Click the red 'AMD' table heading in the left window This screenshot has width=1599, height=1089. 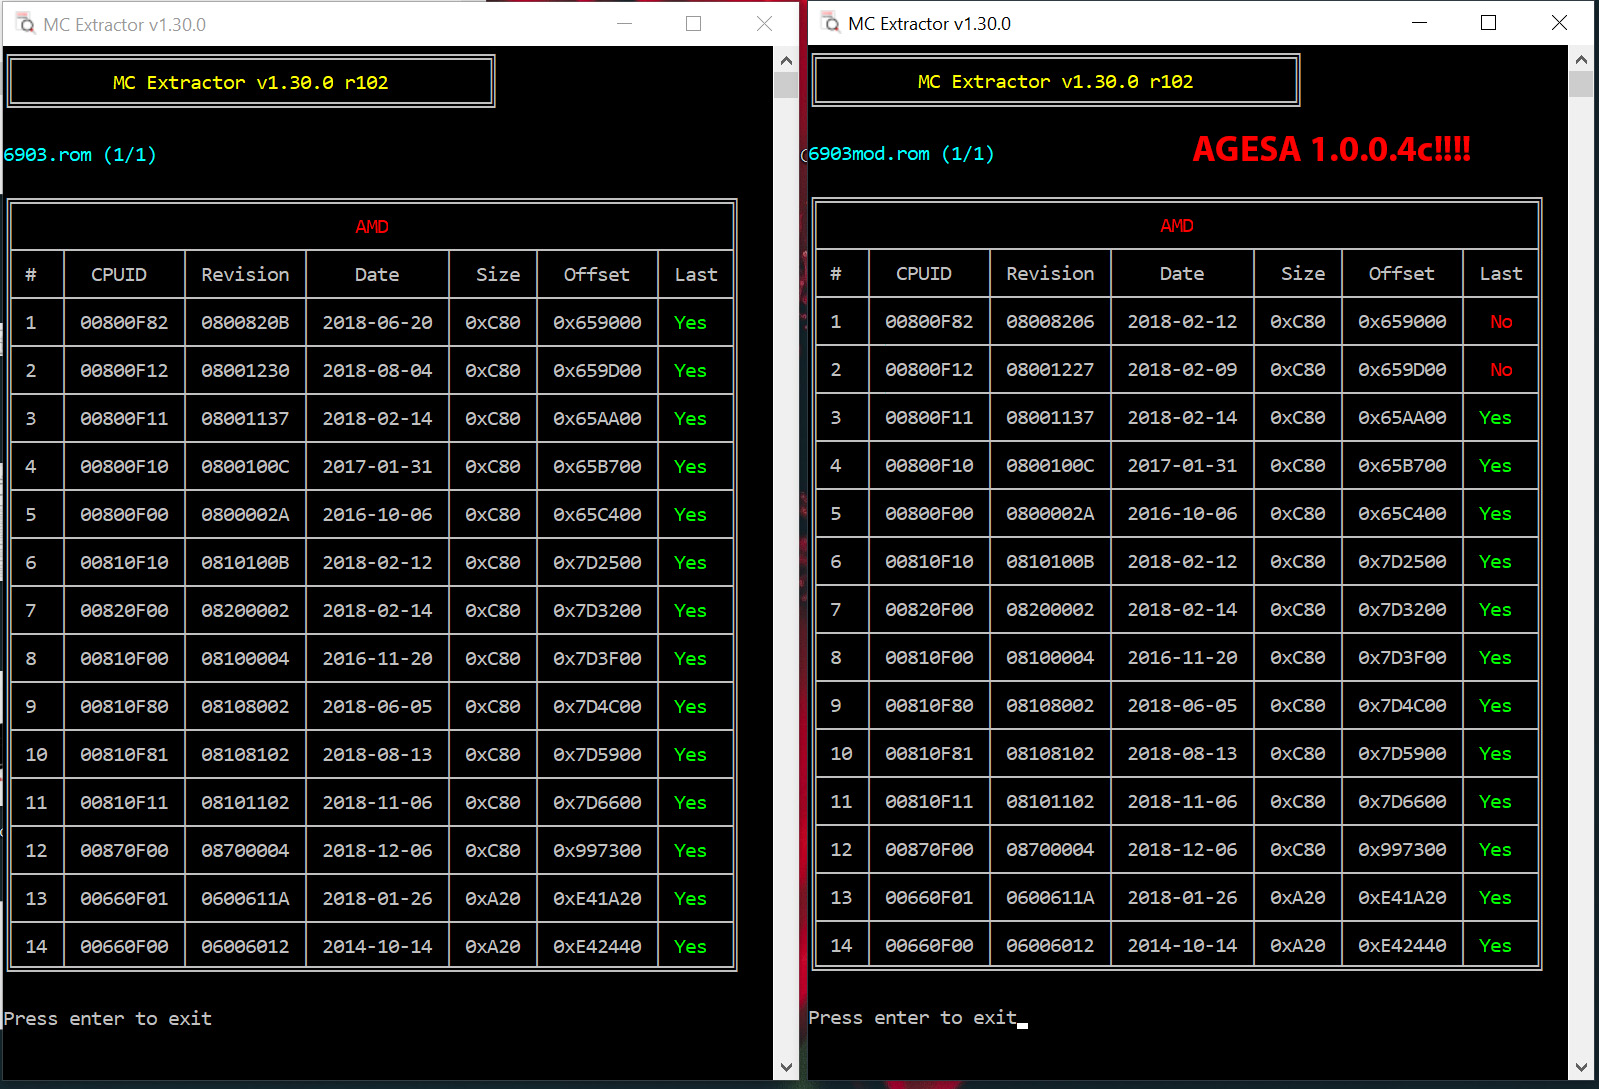[372, 227]
